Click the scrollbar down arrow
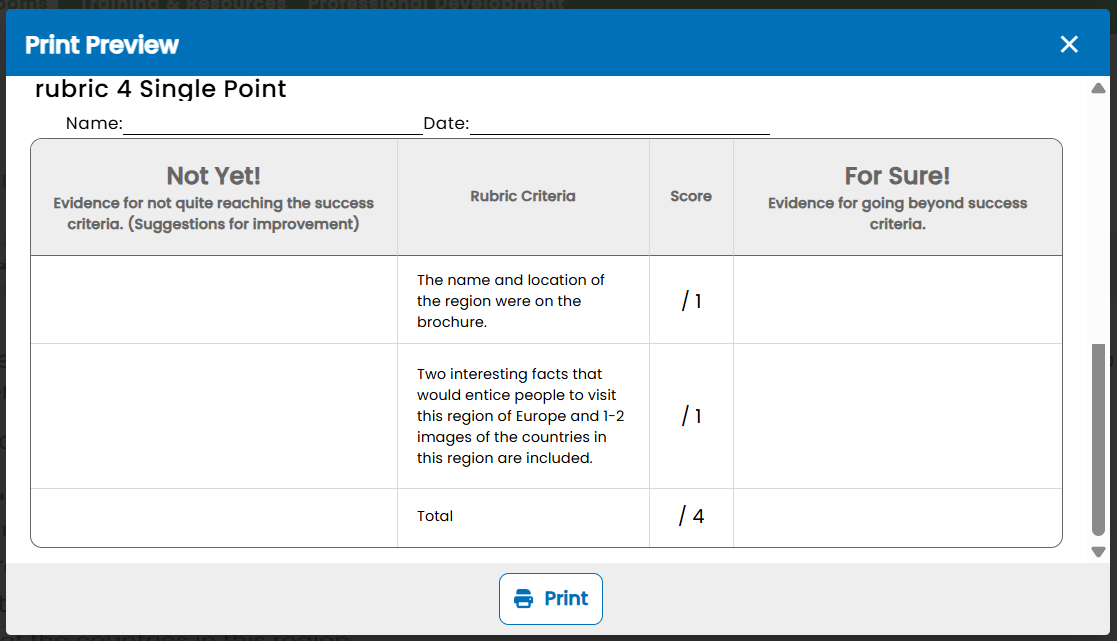 [x=1098, y=552]
